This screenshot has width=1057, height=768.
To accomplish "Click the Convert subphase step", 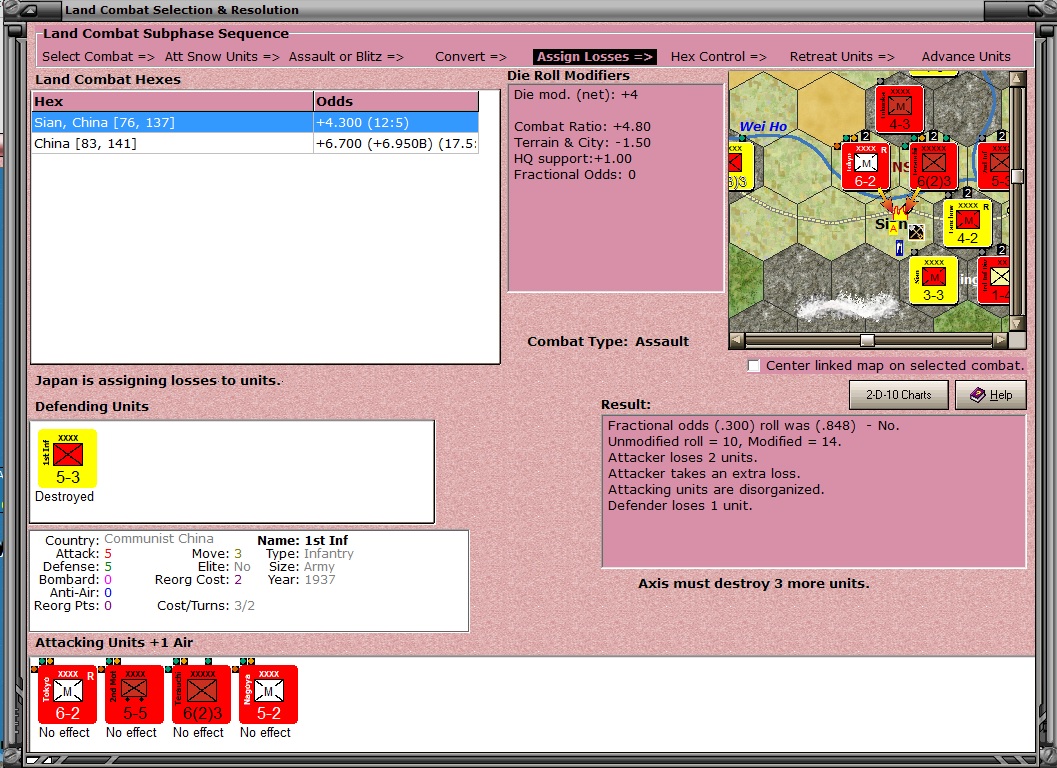I will 471,57.
